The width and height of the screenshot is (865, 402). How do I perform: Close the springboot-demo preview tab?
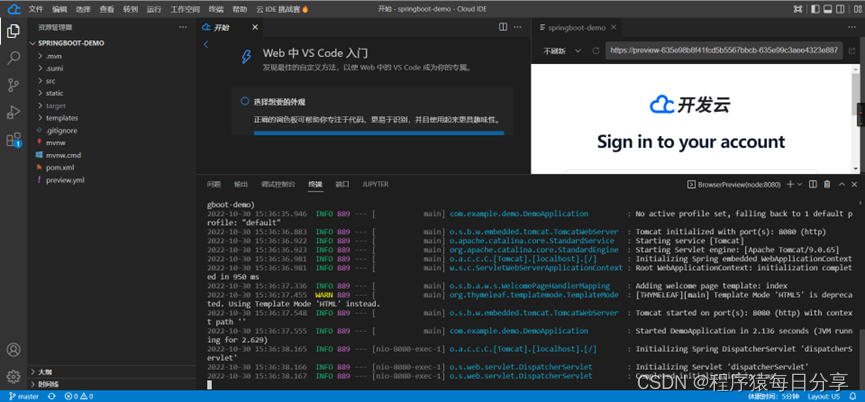point(613,28)
